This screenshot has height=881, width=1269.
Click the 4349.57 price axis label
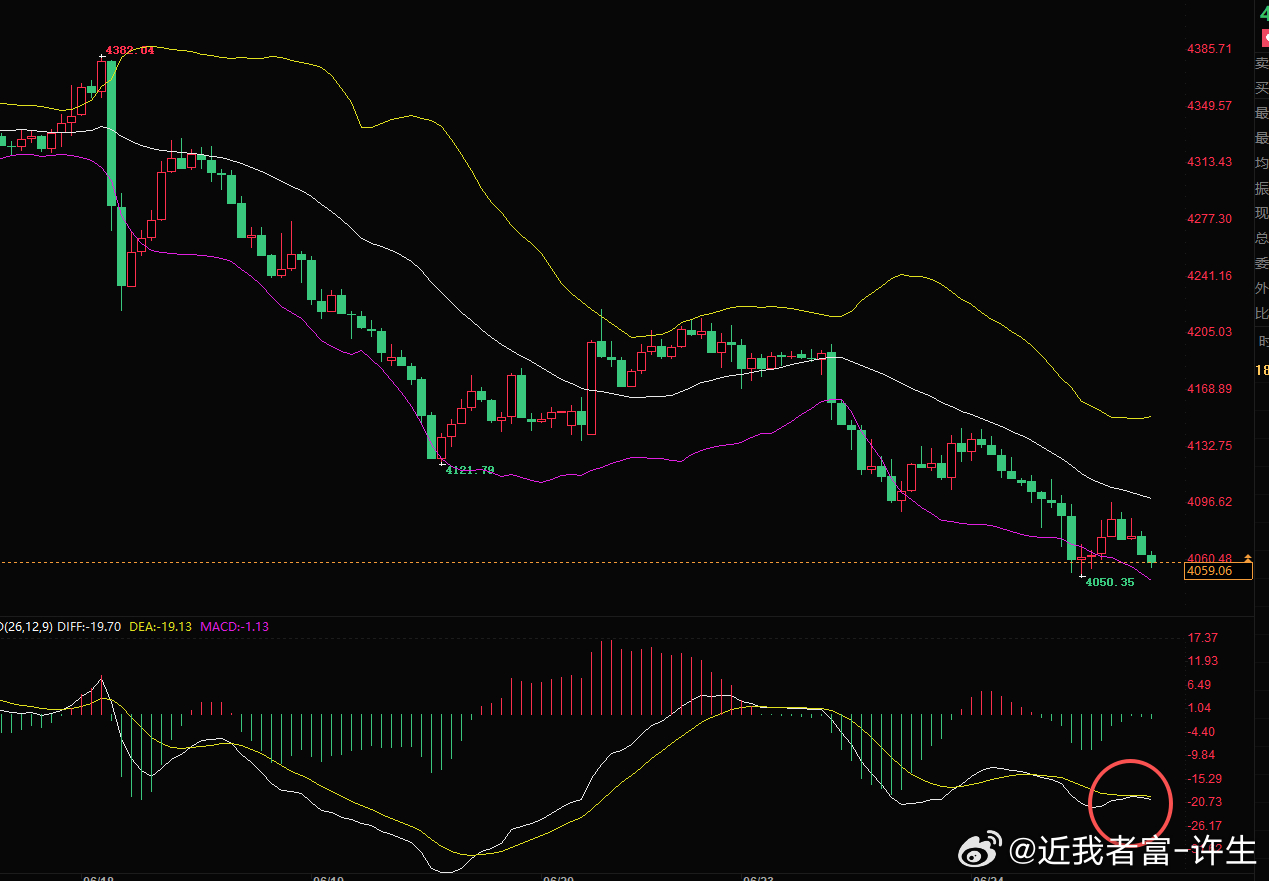pyautogui.click(x=1209, y=105)
